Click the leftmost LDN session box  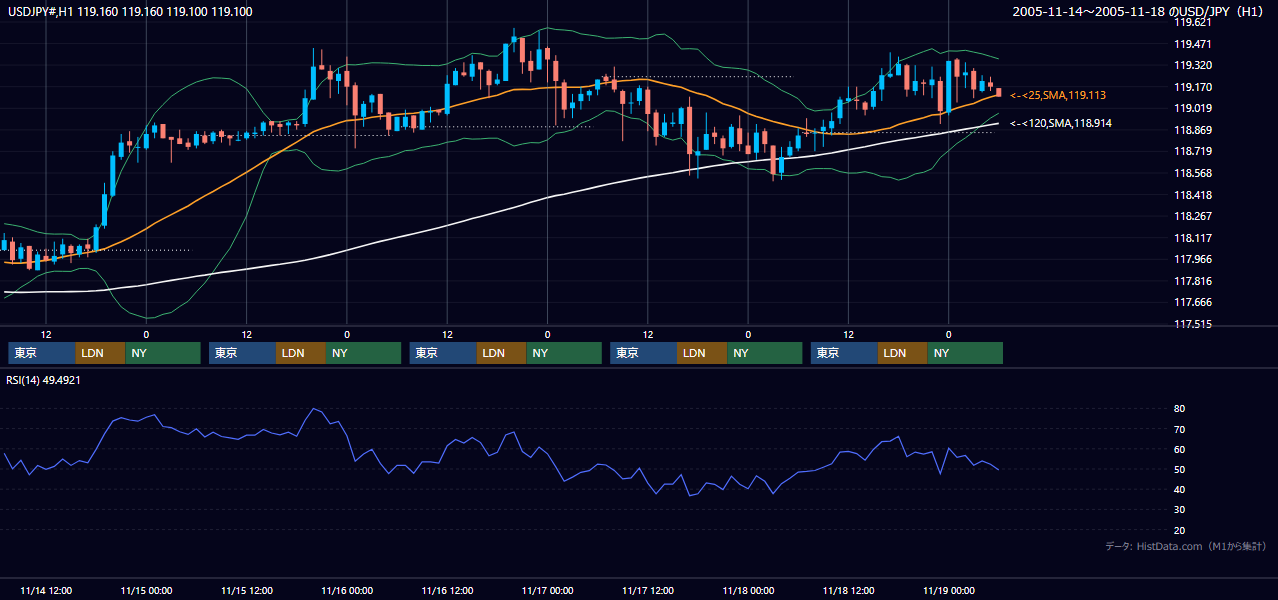[x=100, y=353]
